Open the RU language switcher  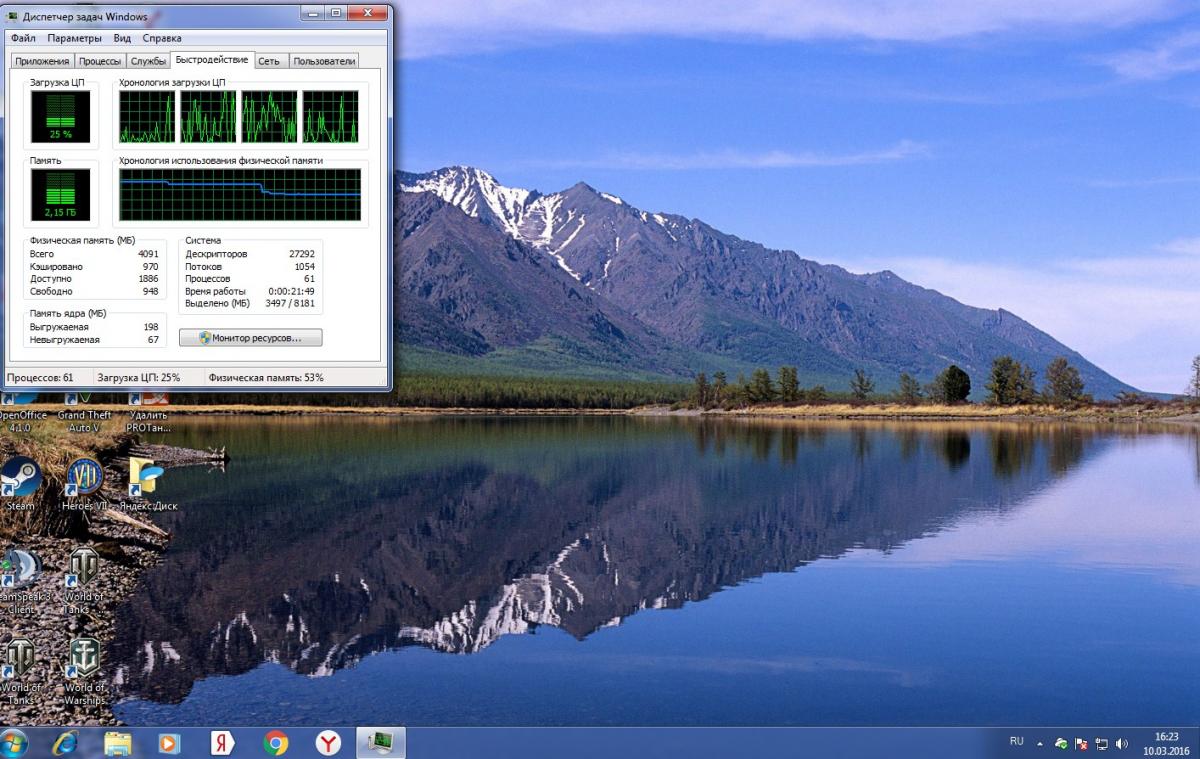pos(1016,742)
